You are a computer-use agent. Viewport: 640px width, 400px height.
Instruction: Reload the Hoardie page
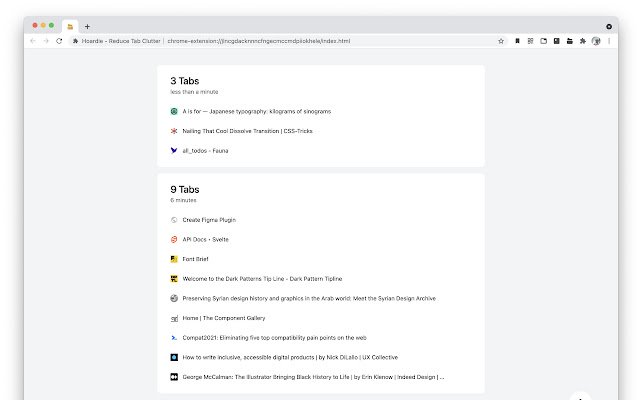click(59, 41)
